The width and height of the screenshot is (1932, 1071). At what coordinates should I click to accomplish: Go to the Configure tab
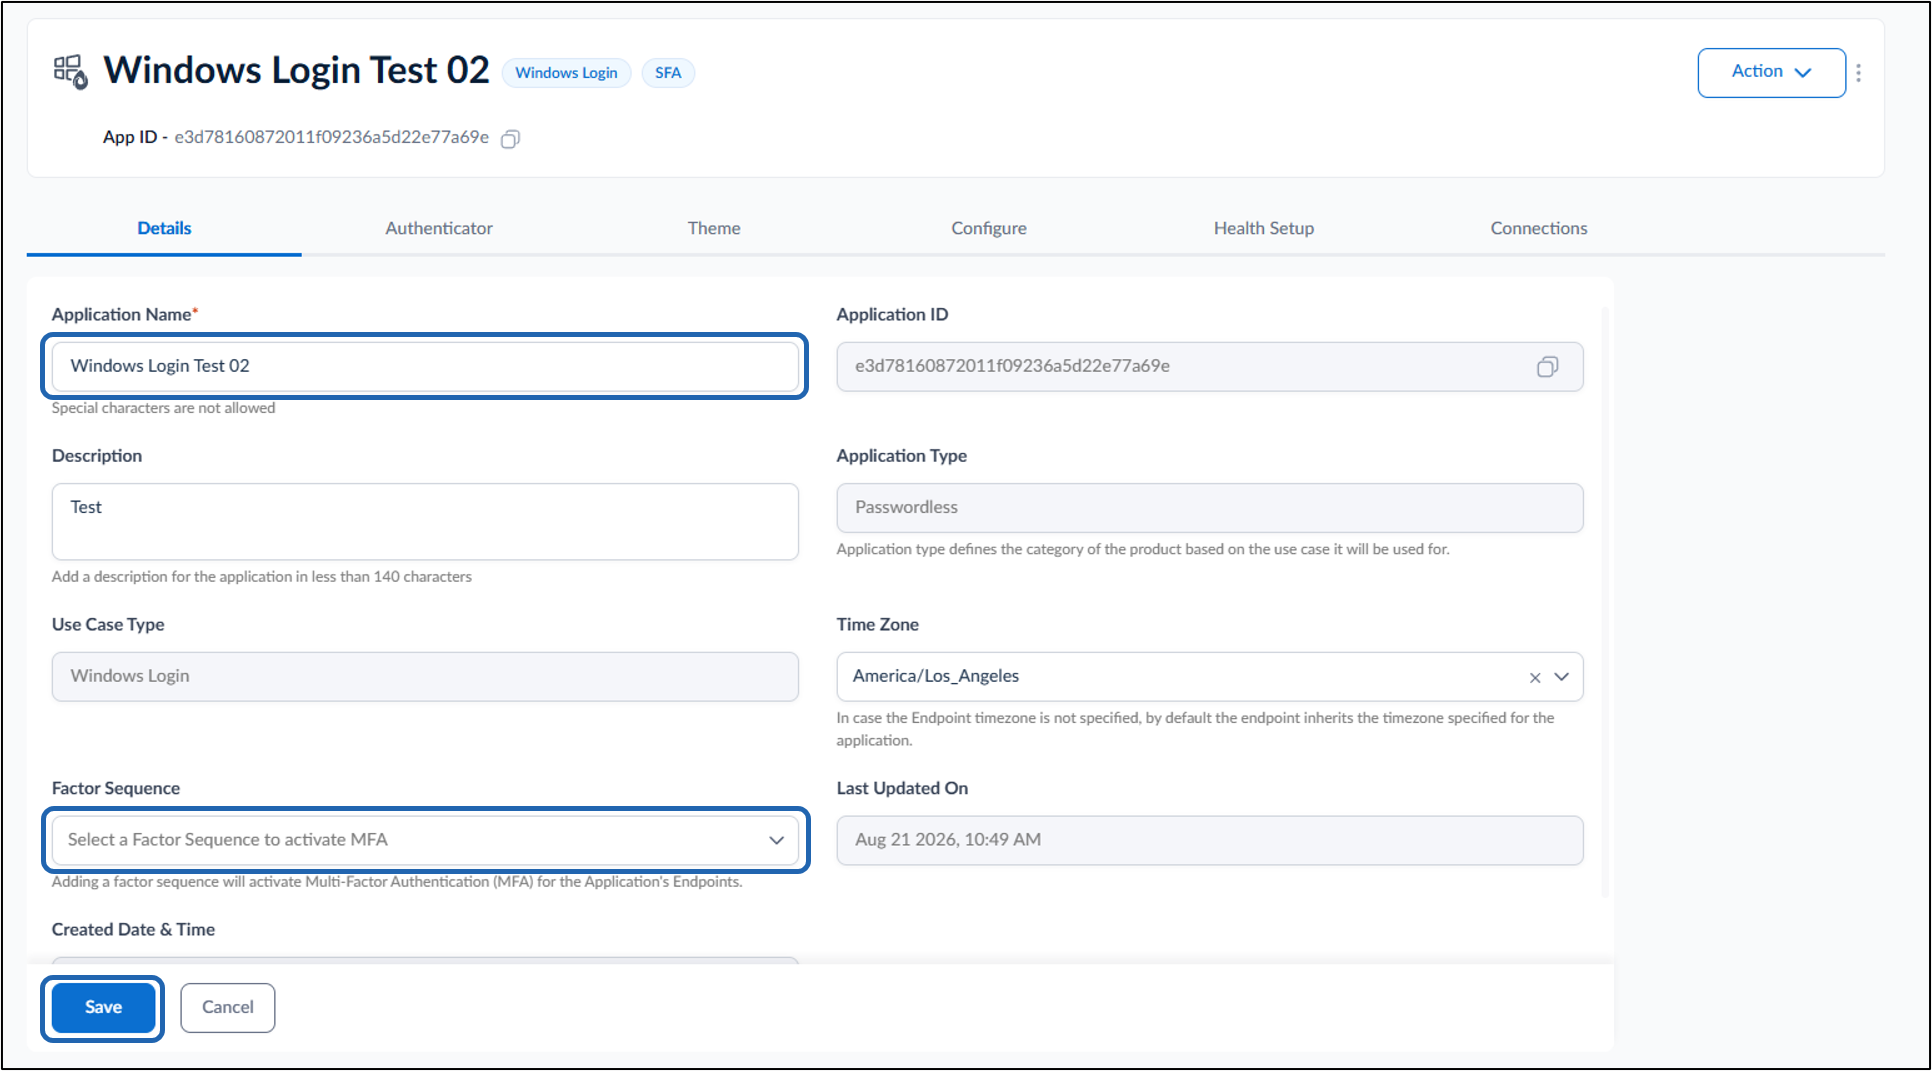(989, 228)
